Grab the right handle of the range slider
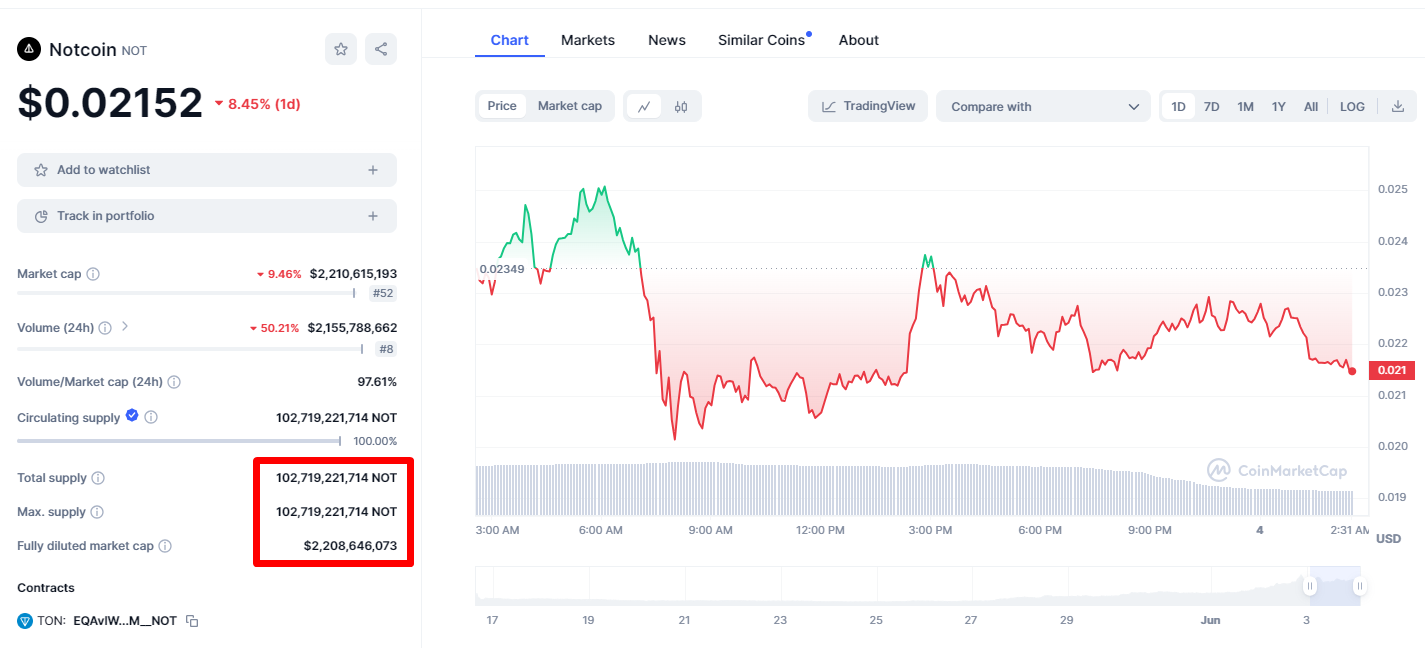 (1359, 586)
